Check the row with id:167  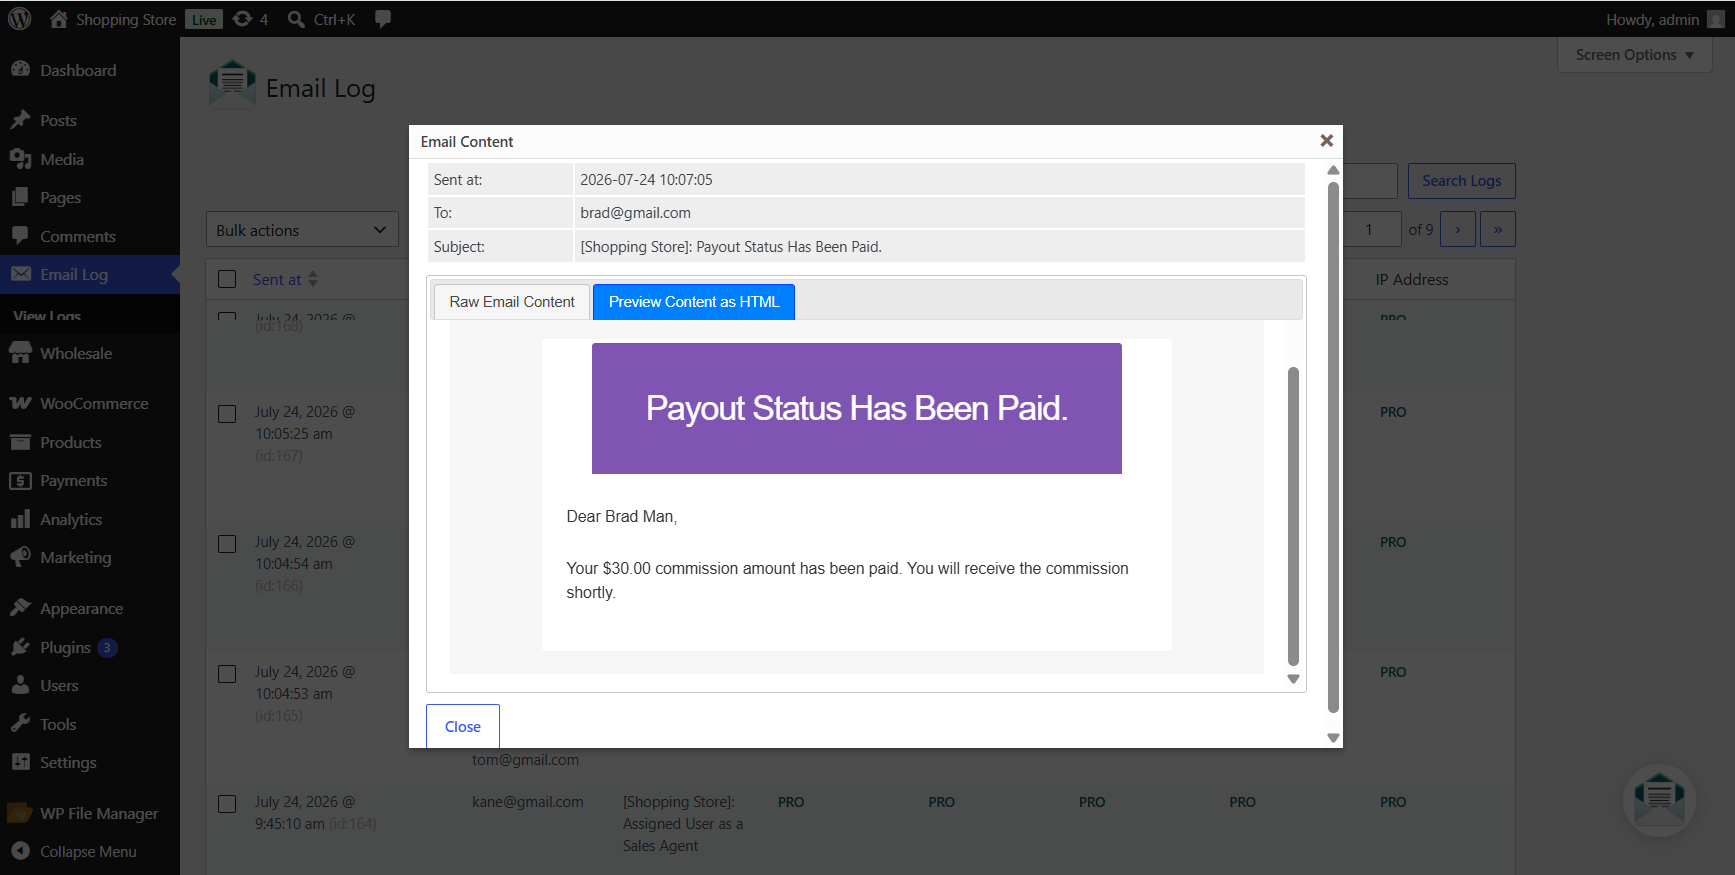[x=227, y=413]
